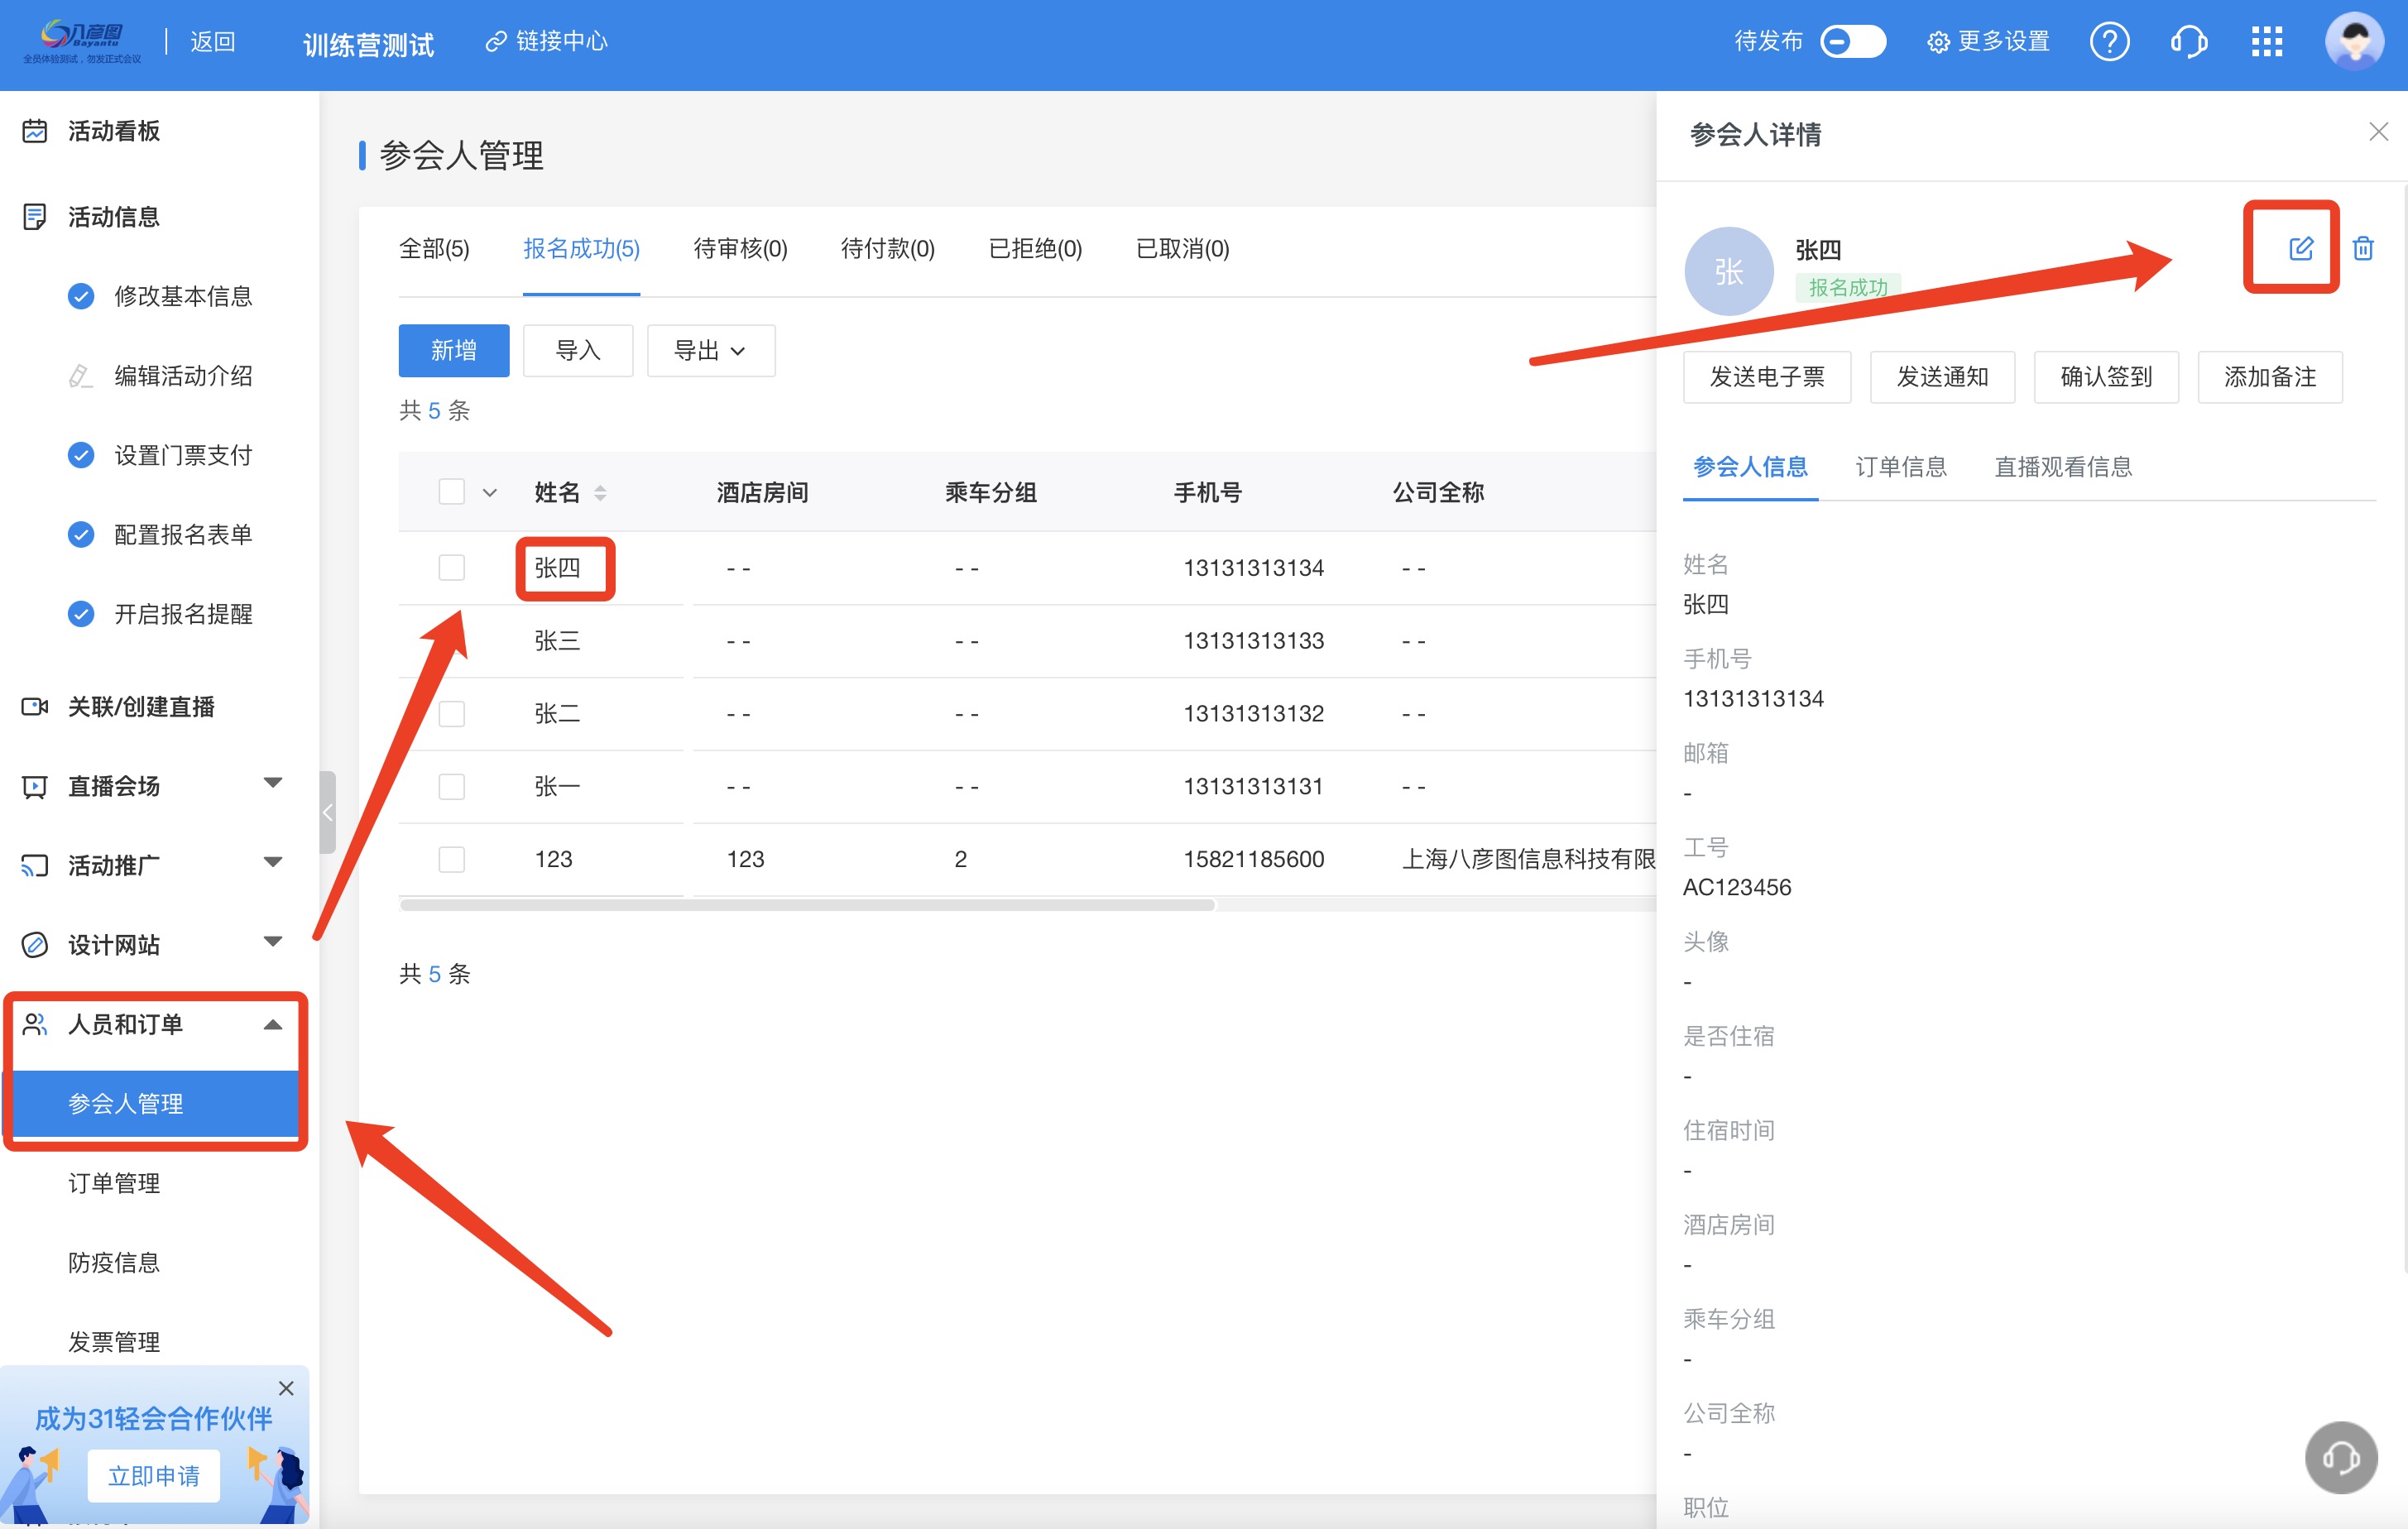Toggle the 待发布 publish switch
This screenshot has height=1529, width=2408.
click(1852, 42)
